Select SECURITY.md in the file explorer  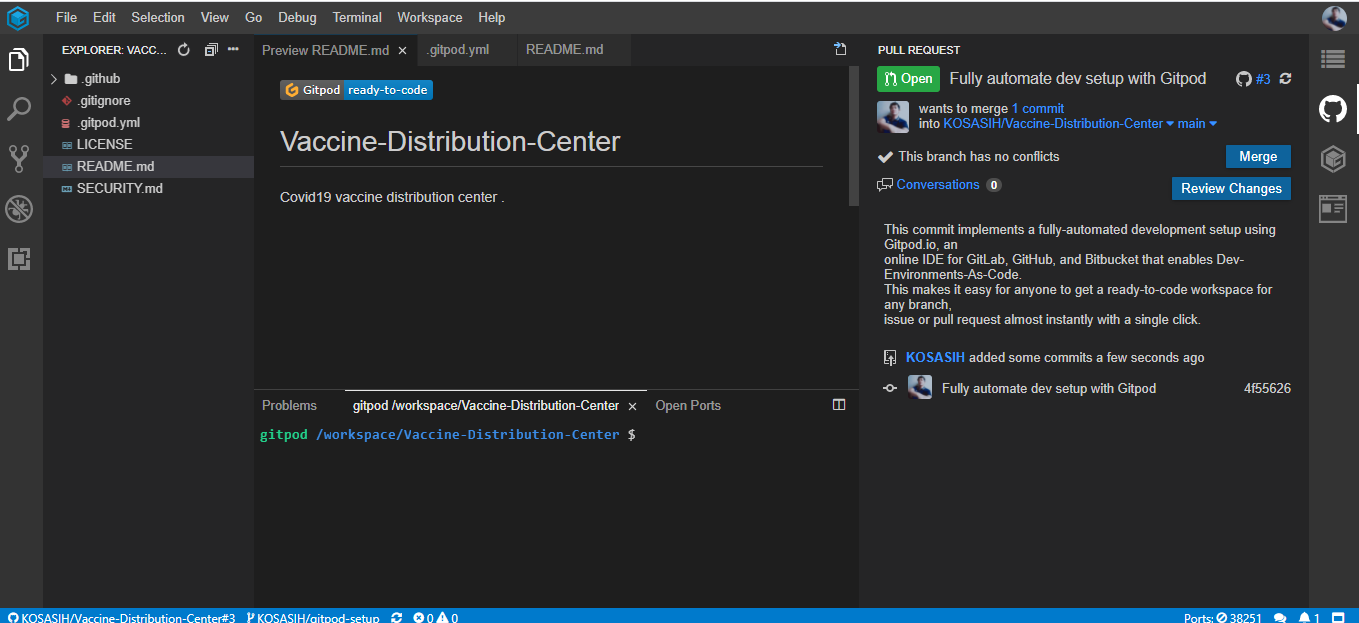[119, 188]
